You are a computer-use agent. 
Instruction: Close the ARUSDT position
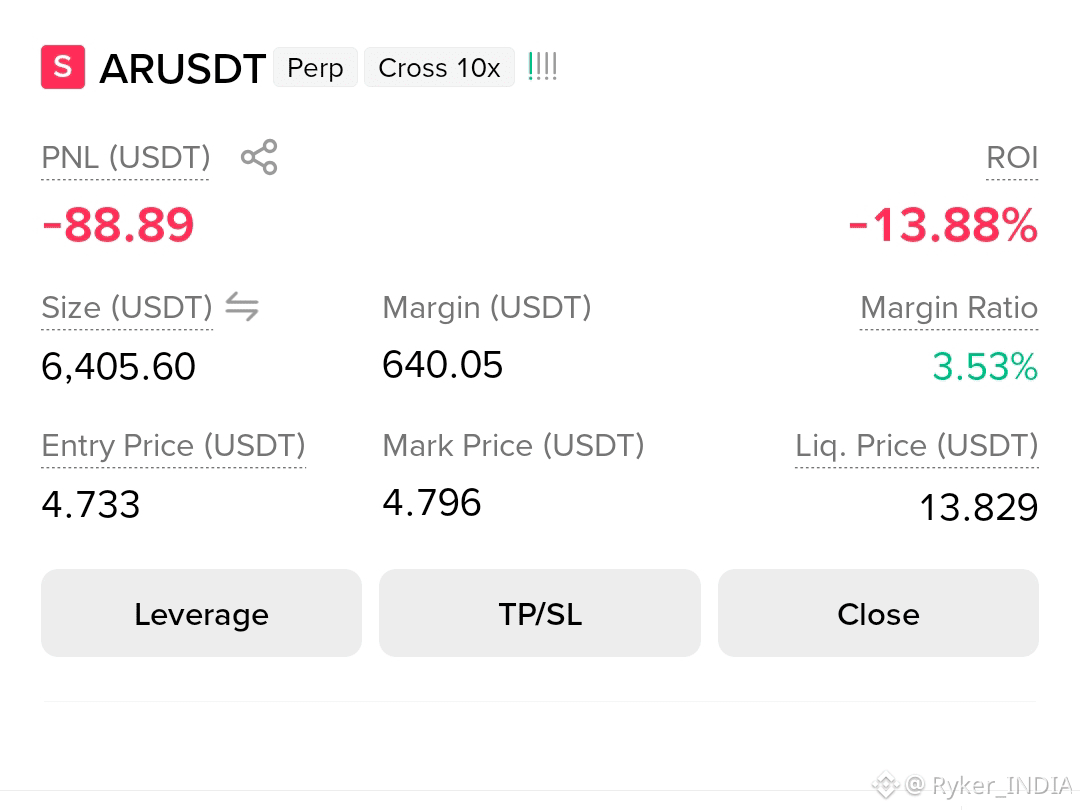click(x=878, y=613)
